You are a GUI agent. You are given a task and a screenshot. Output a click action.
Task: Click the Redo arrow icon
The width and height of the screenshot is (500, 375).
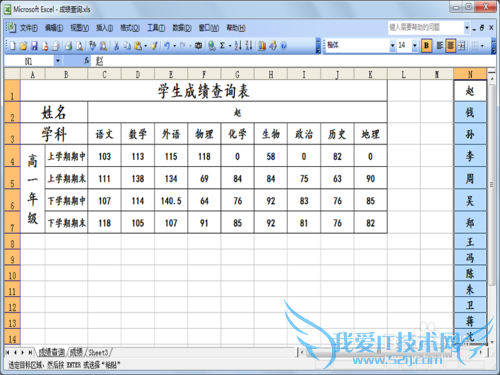point(183,46)
